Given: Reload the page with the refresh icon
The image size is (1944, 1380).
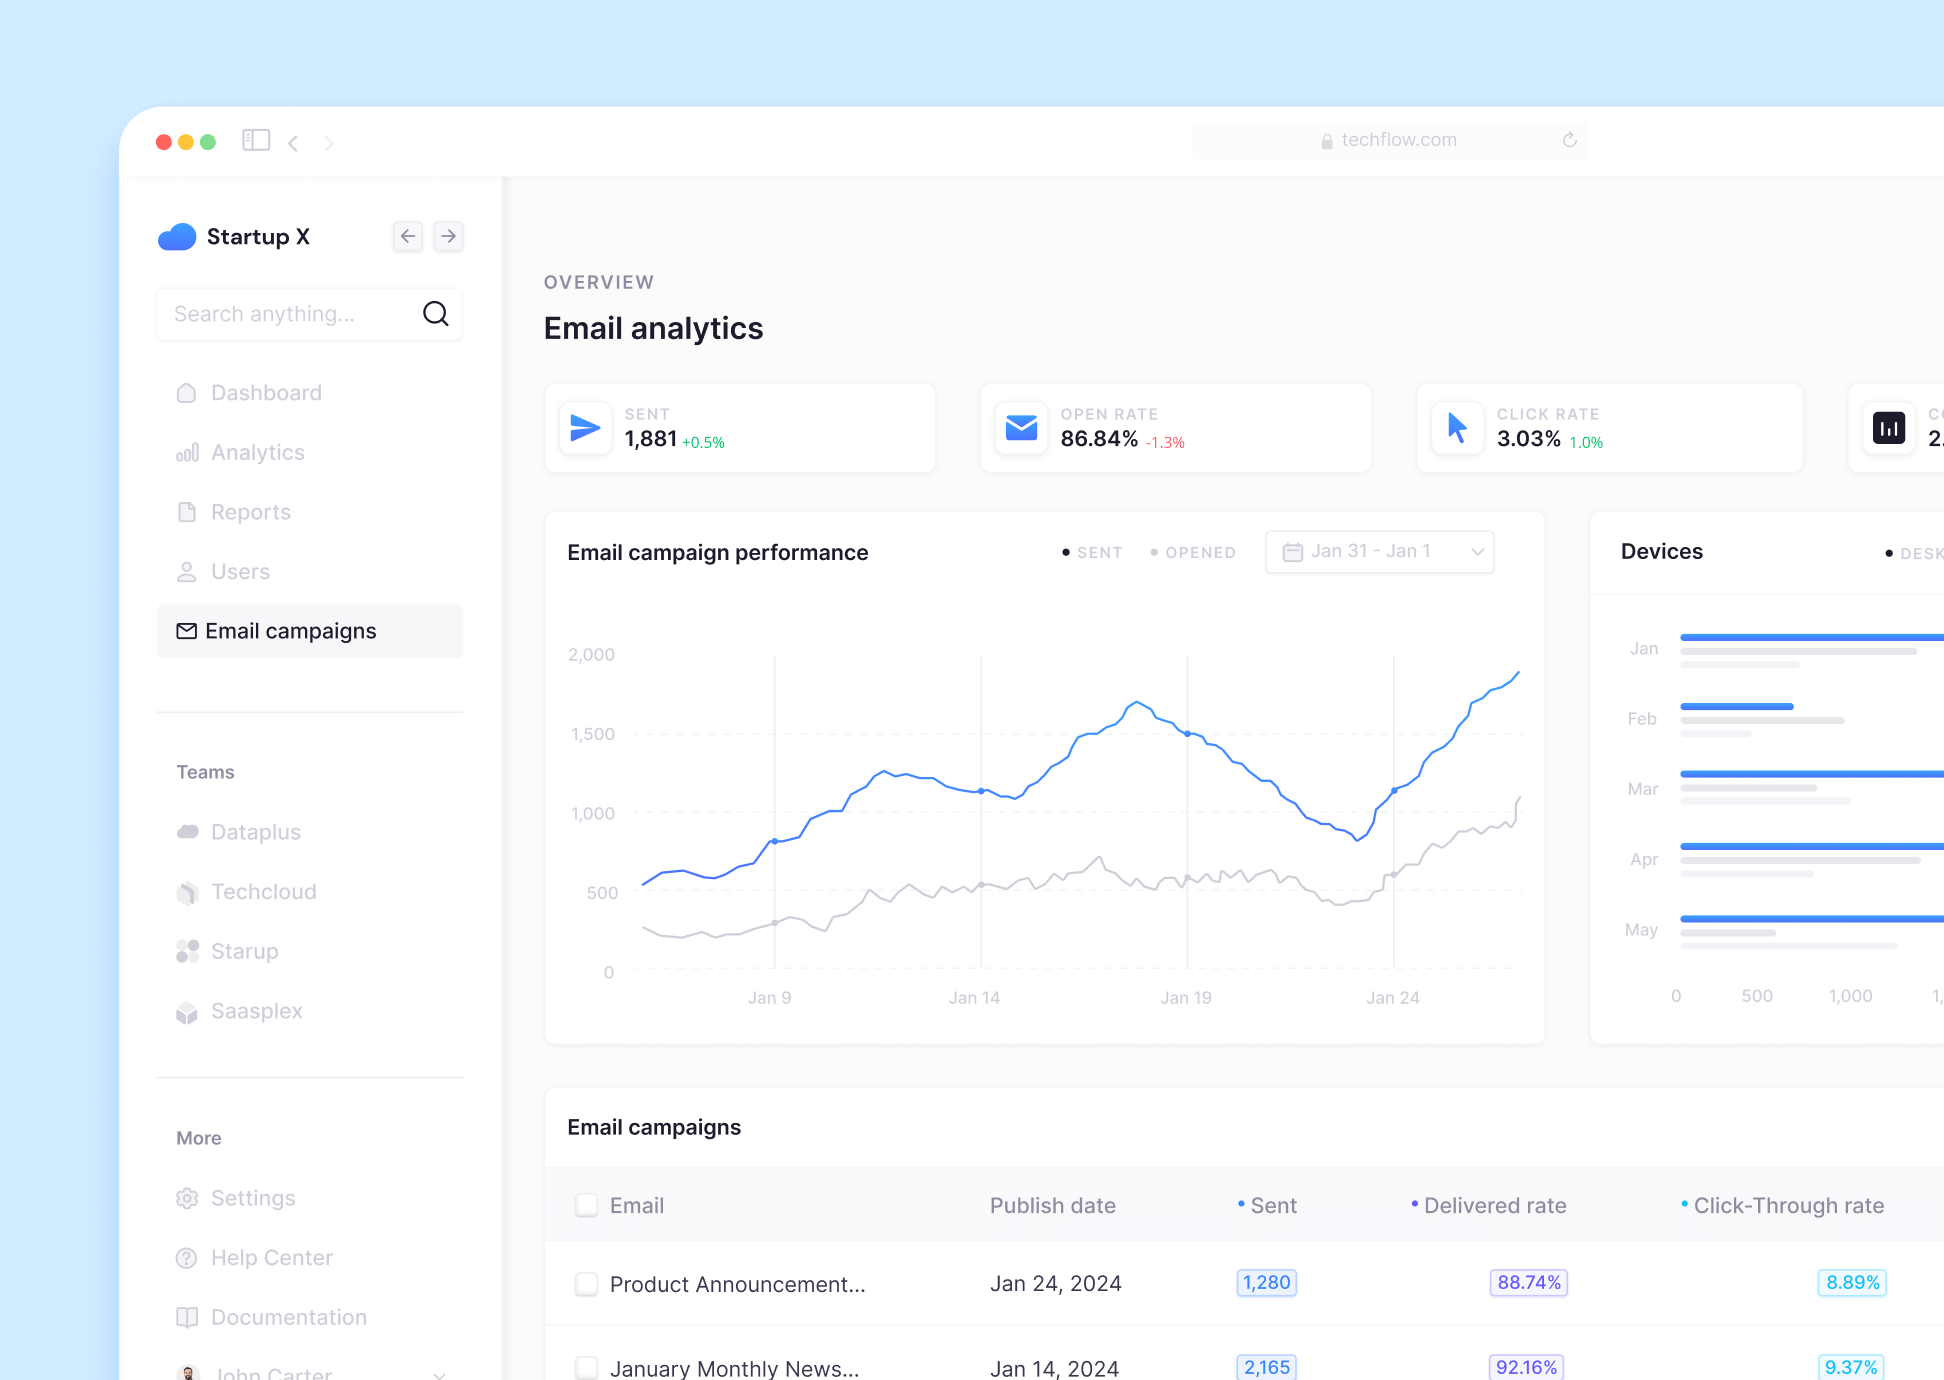Looking at the screenshot, I should 1570,140.
